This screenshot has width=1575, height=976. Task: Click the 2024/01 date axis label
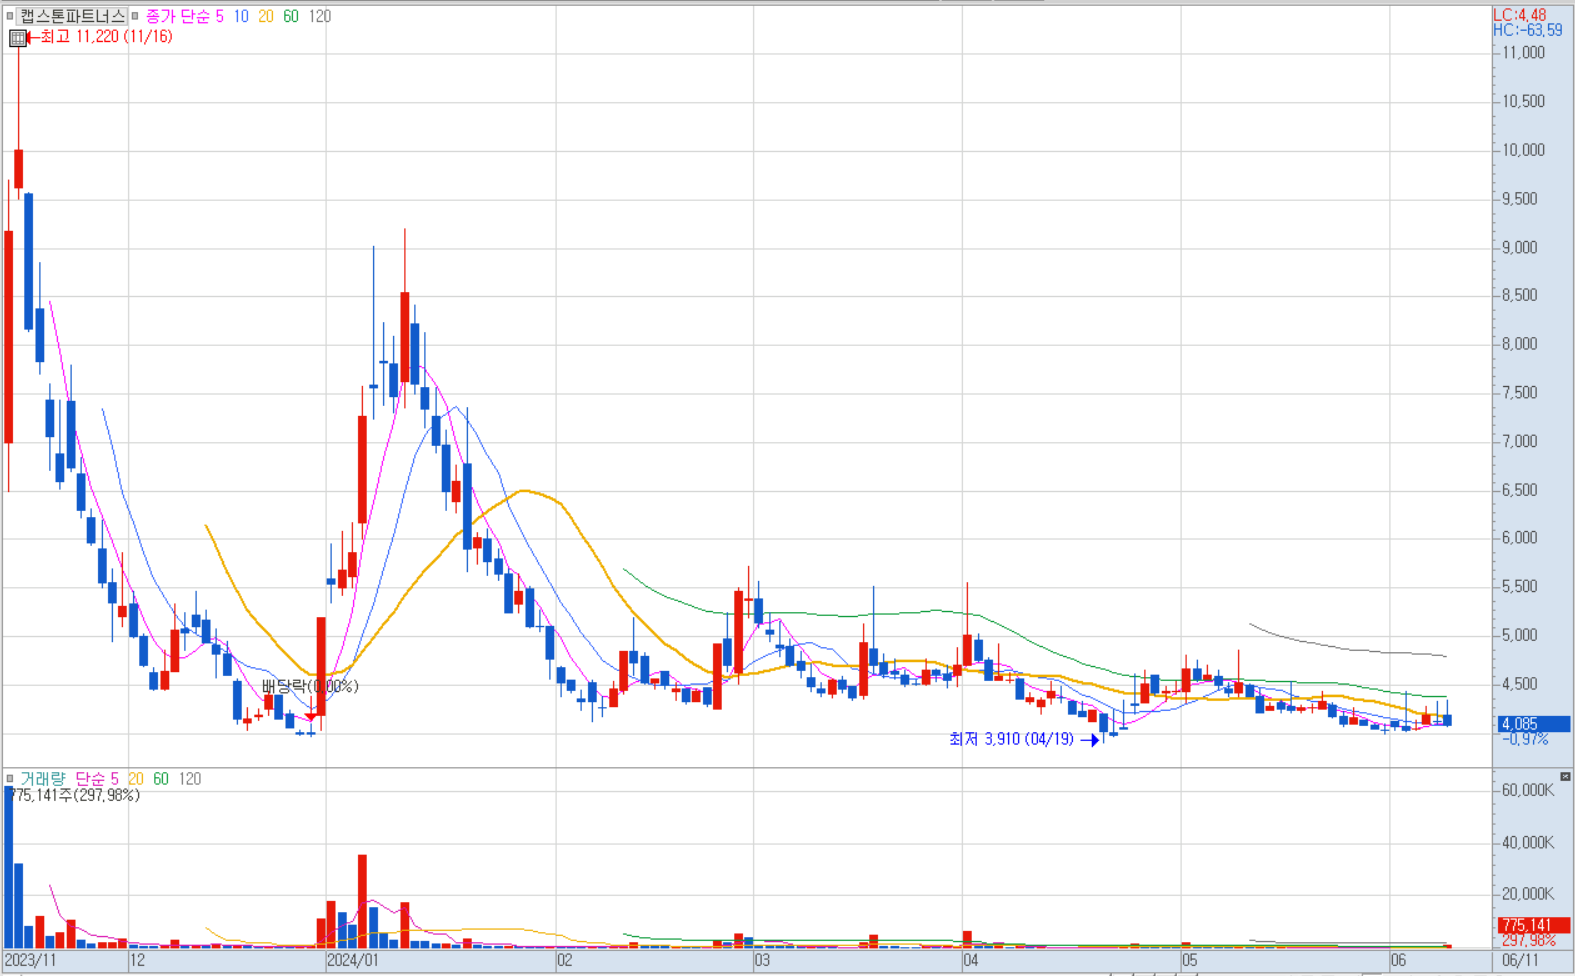pyautogui.click(x=353, y=960)
